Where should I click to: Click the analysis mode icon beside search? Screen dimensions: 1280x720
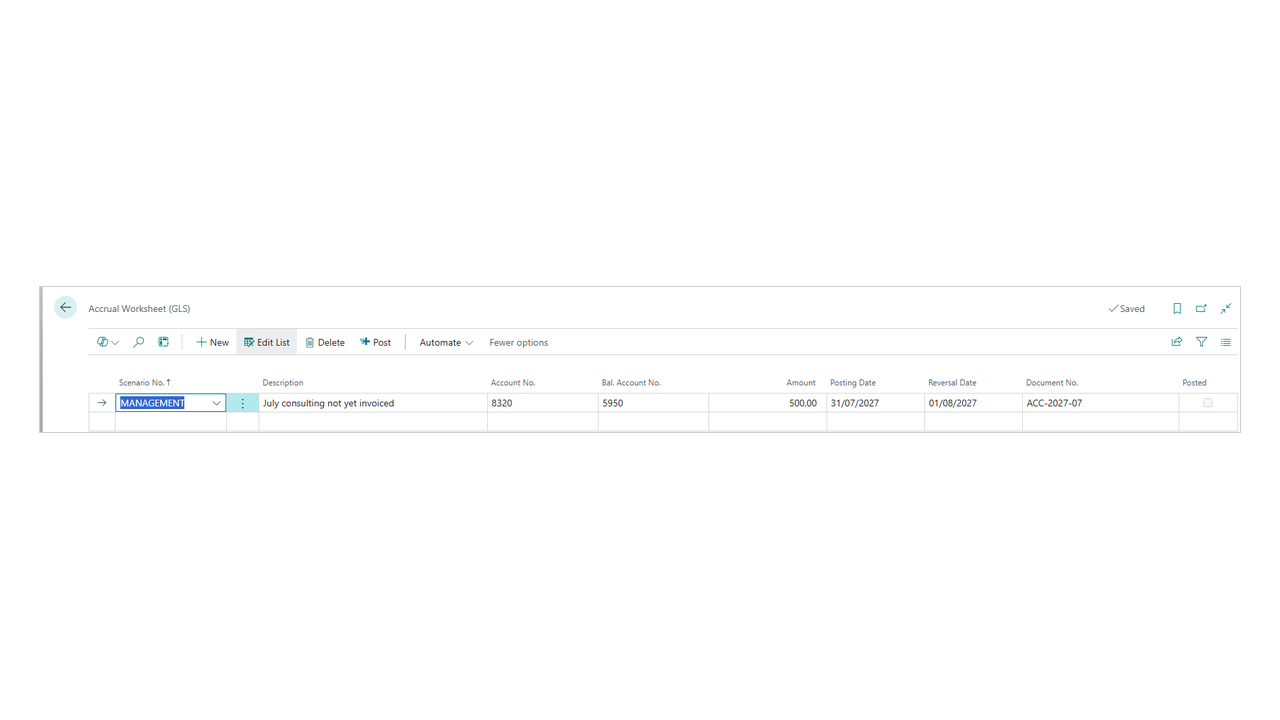164,342
